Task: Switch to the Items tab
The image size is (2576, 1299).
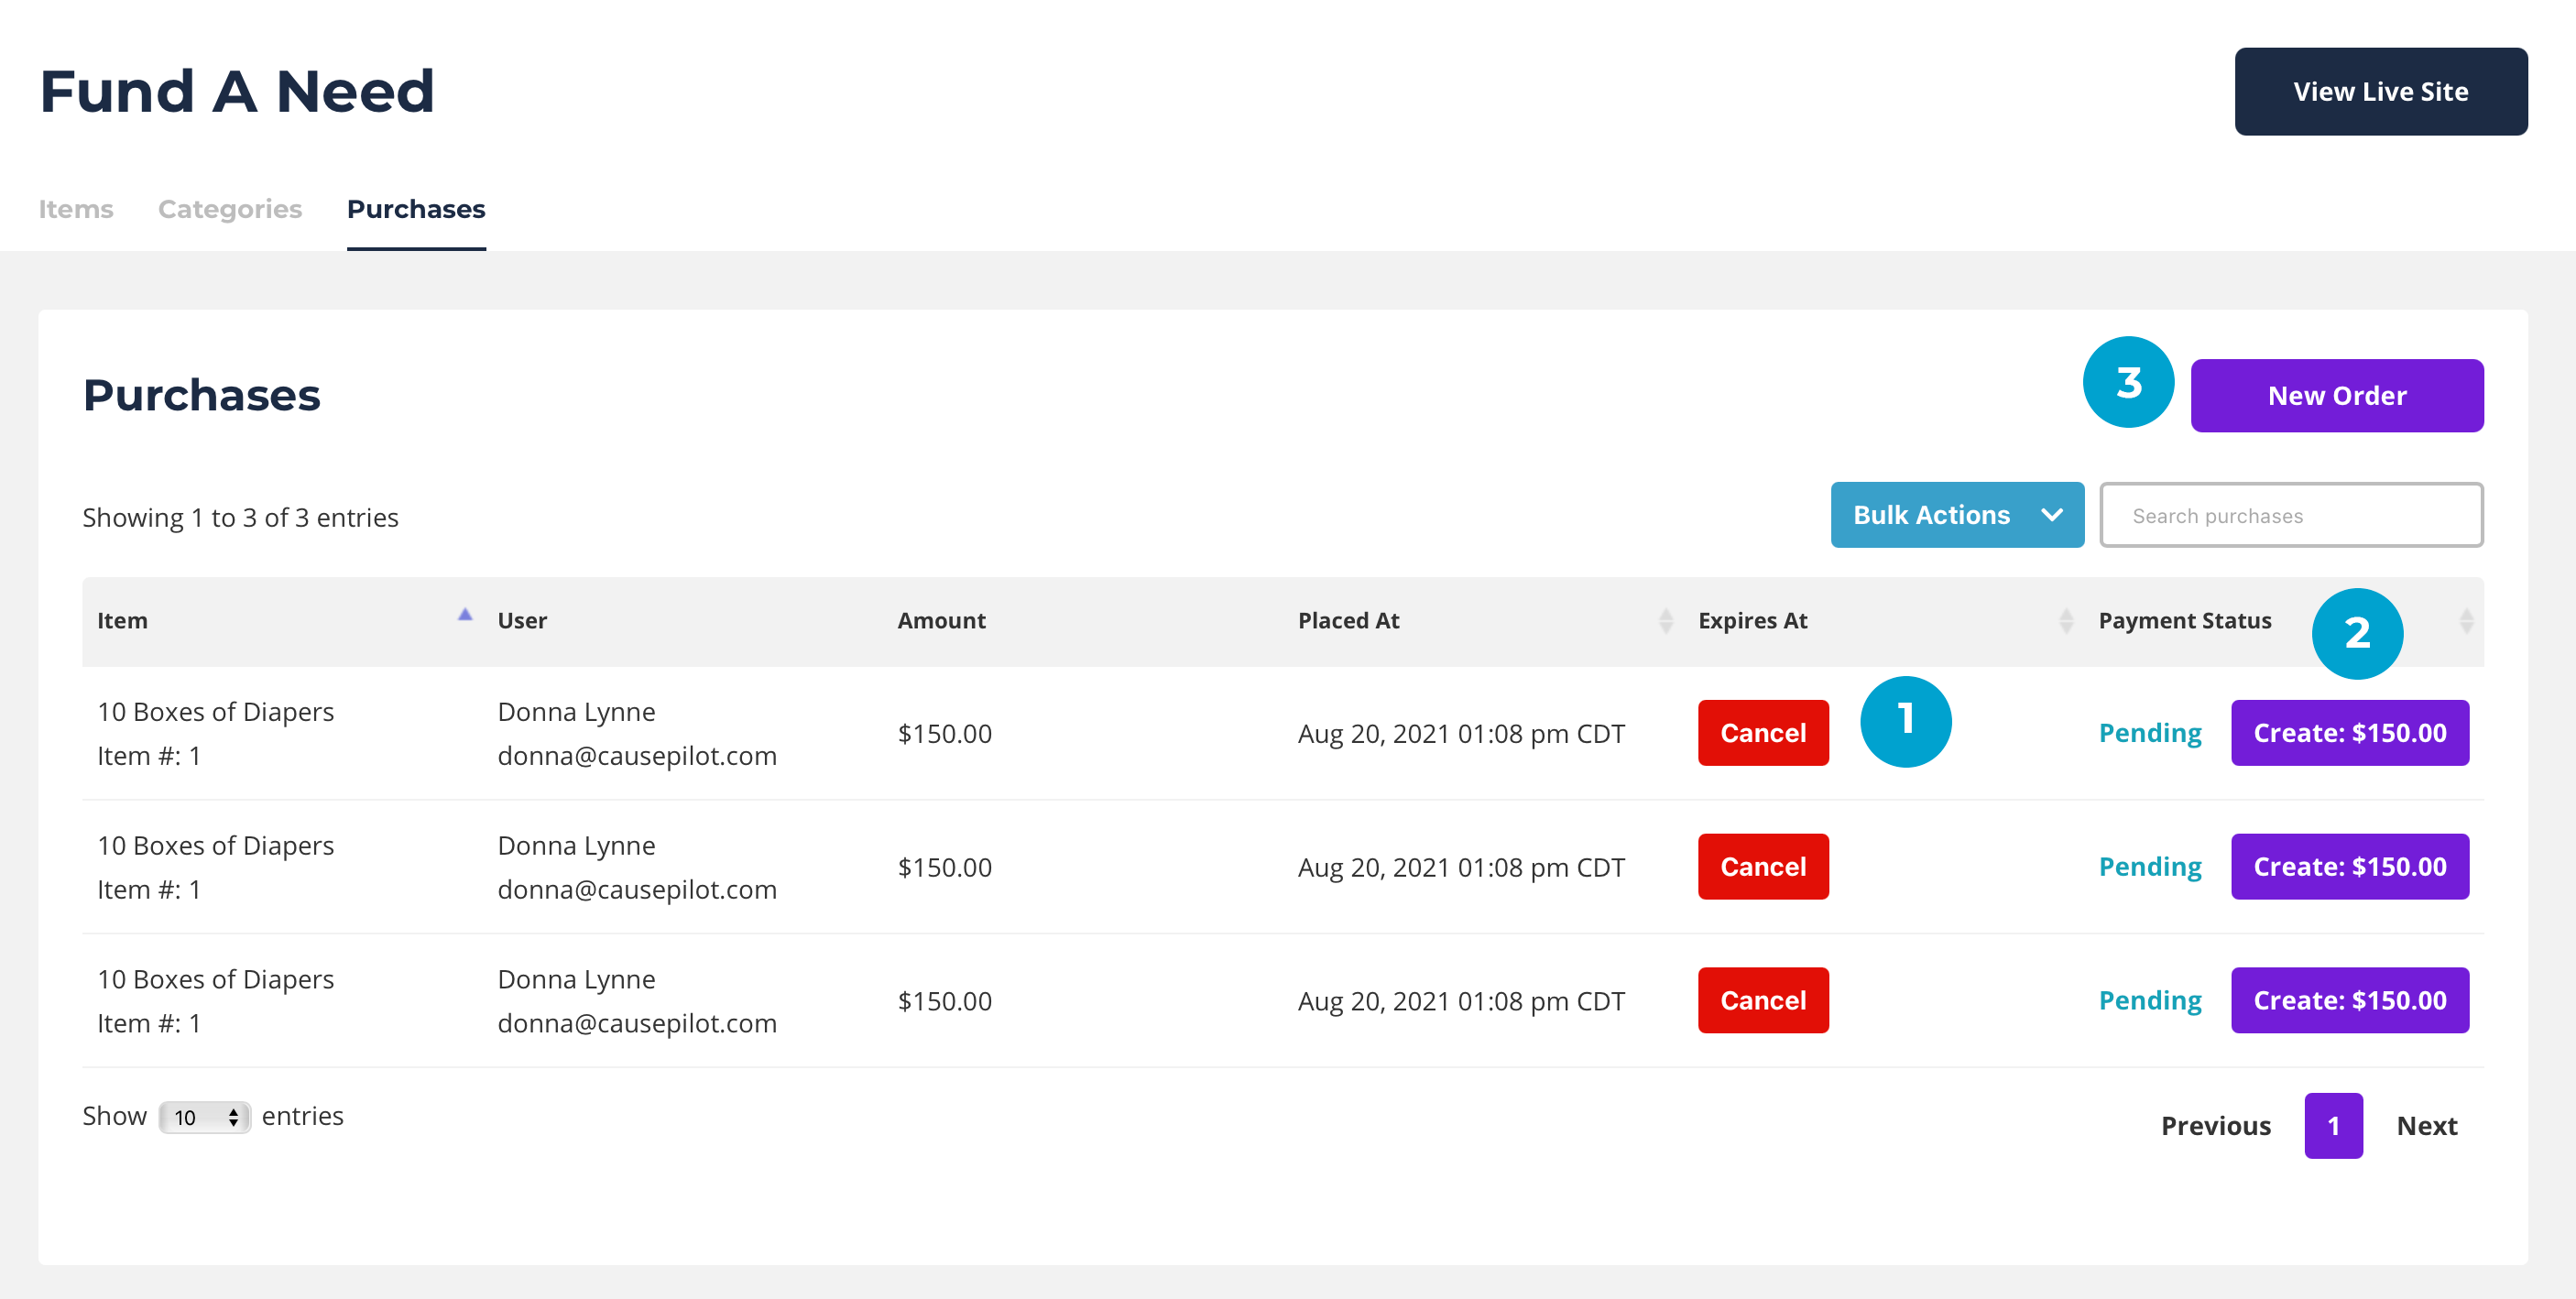Action: (76, 209)
